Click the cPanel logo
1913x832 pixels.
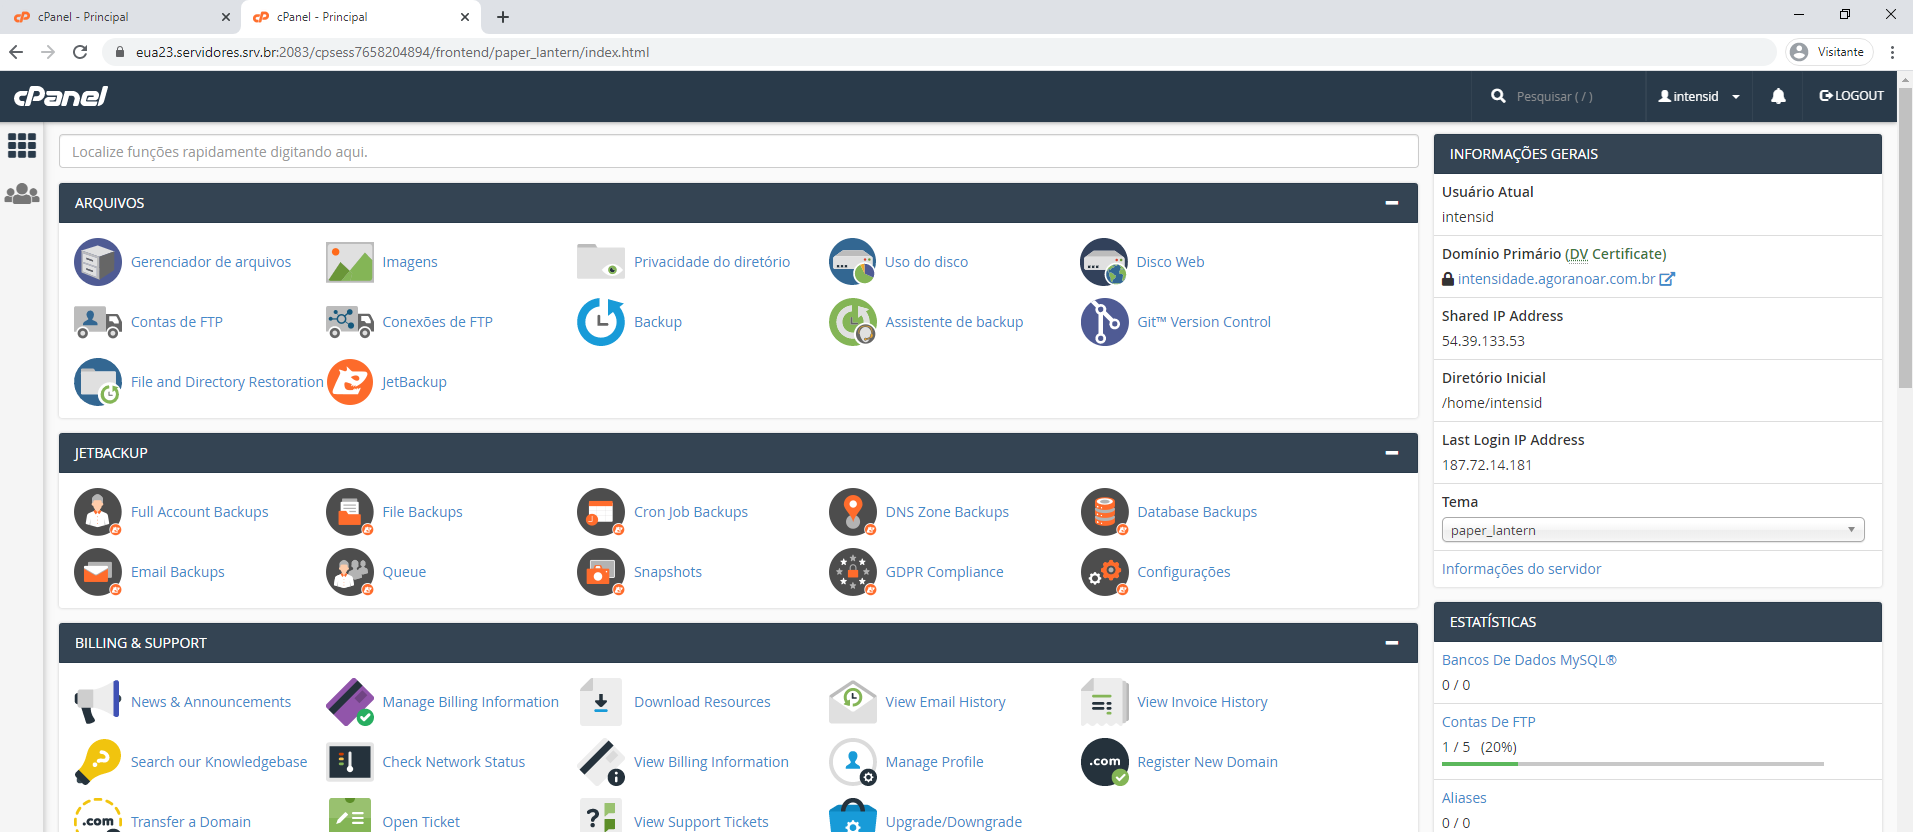click(61, 96)
